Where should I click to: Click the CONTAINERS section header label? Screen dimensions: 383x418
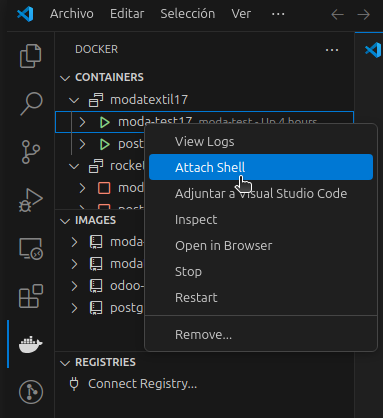pyautogui.click(x=109, y=77)
